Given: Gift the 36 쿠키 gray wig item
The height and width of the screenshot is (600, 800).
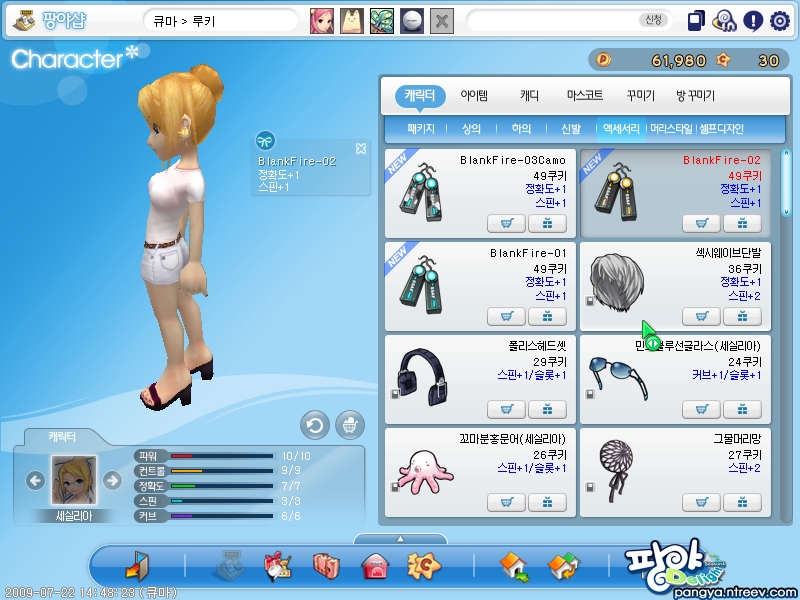Looking at the screenshot, I should [x=742, y=316].
